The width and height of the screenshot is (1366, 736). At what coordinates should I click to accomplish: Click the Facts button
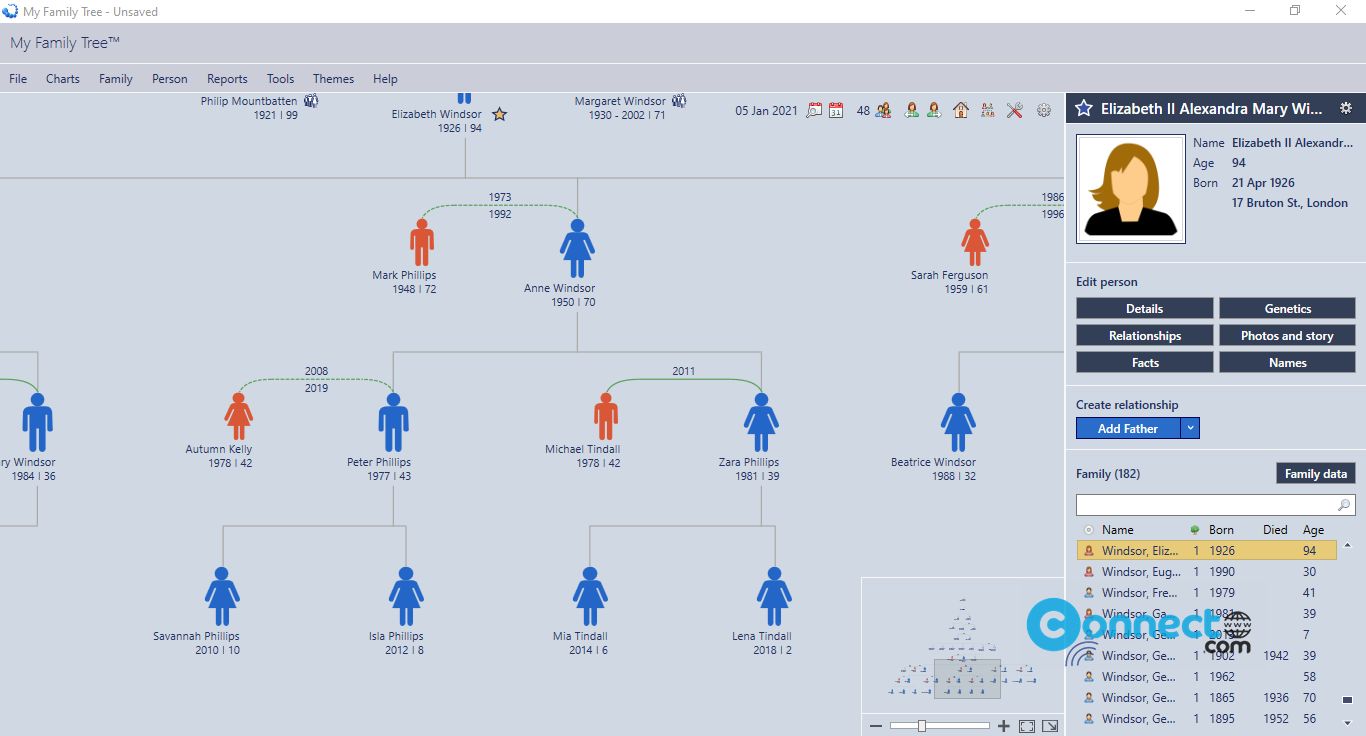click(x=1144, y=362)
